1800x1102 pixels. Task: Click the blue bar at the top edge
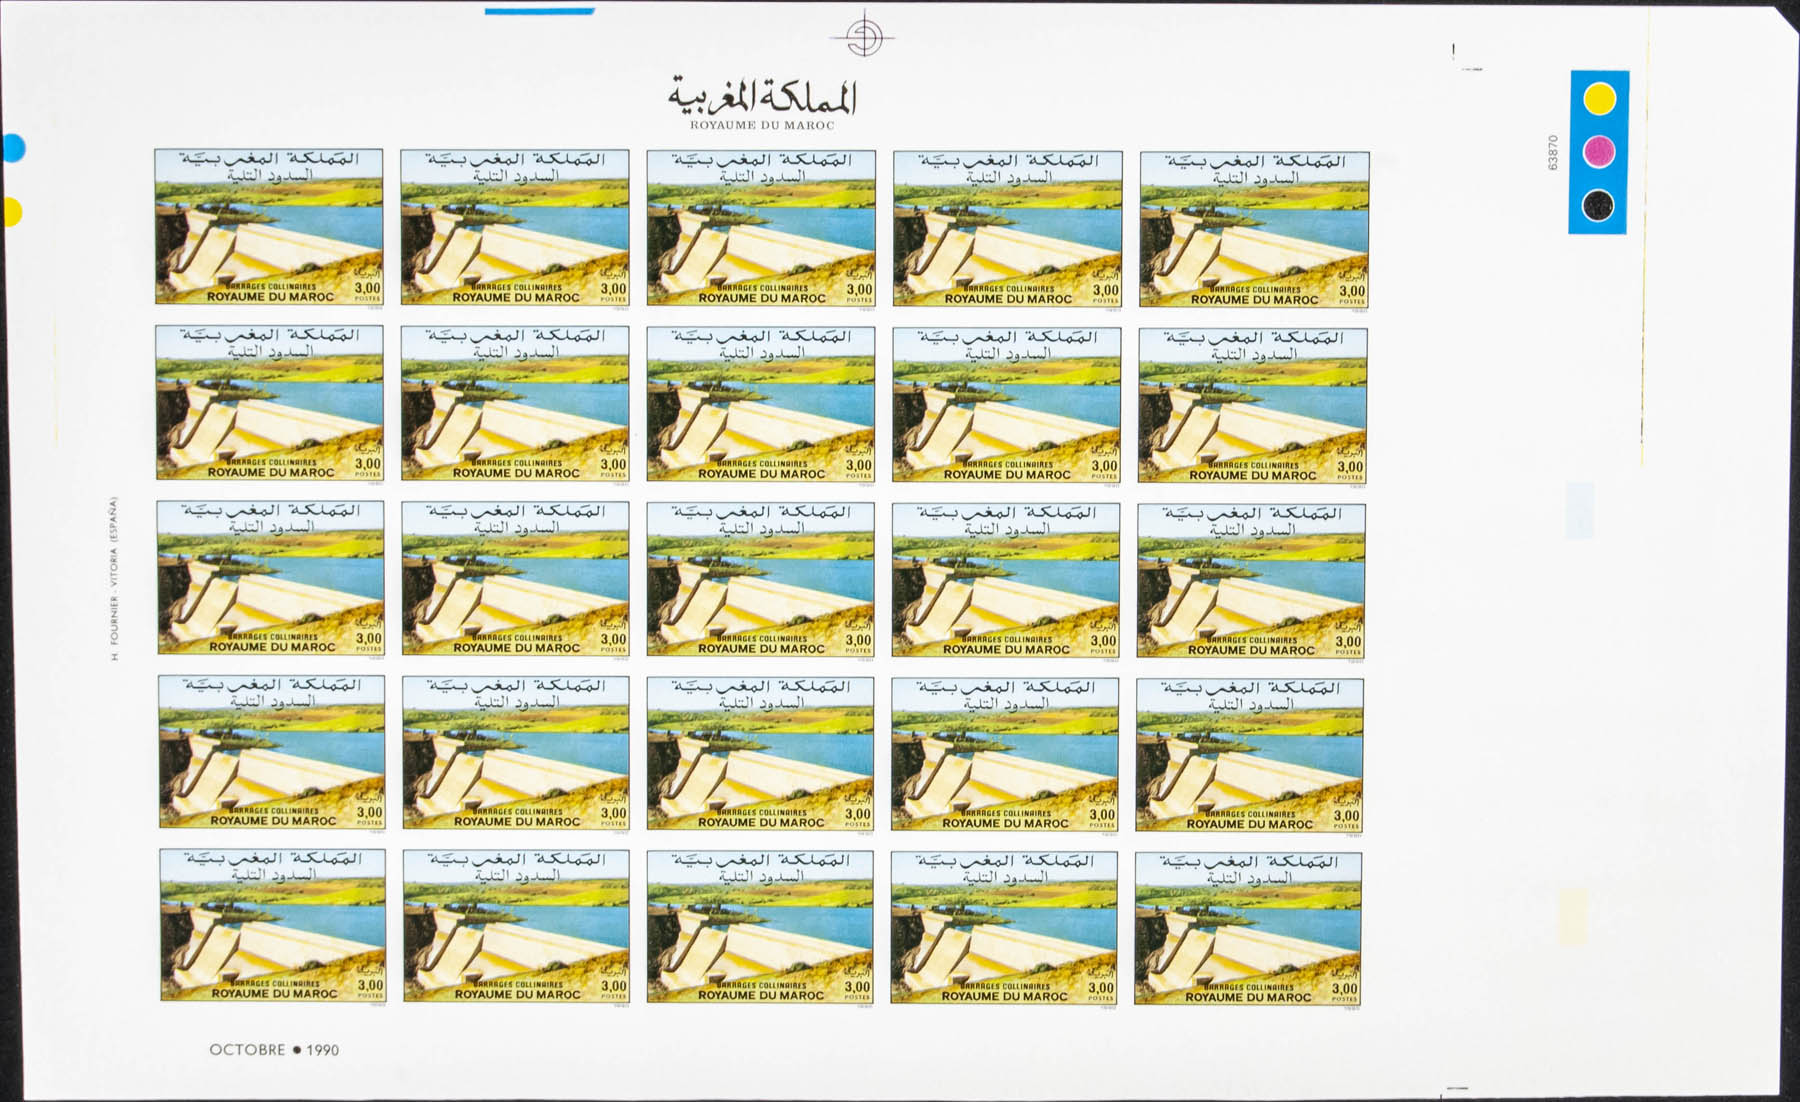click(x=539, y=11)
